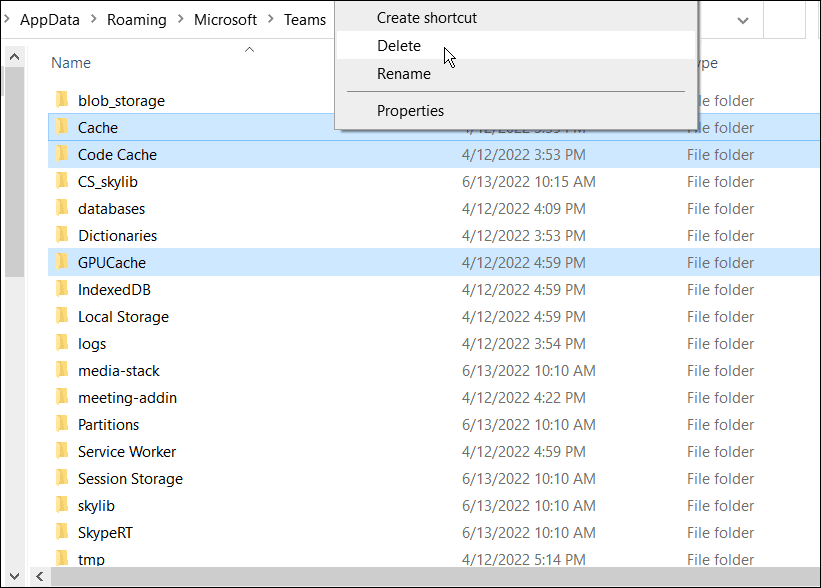
Task: Select the databases folder name
Action: [112, 209]
